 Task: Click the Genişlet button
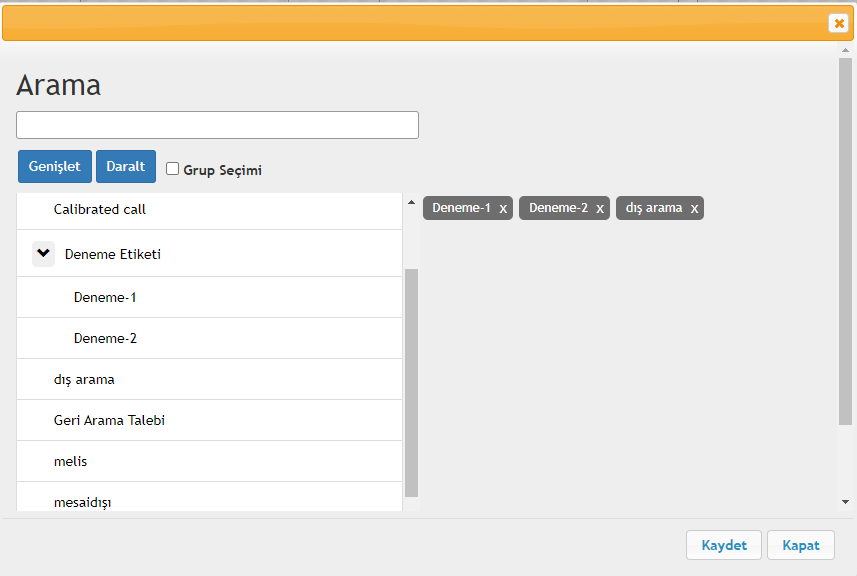tap(55, 166)
